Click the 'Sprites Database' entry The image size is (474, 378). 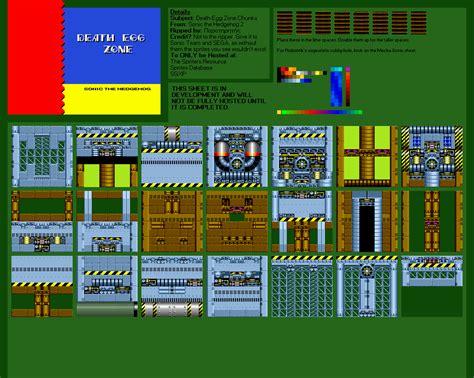[x=191, y=68]
